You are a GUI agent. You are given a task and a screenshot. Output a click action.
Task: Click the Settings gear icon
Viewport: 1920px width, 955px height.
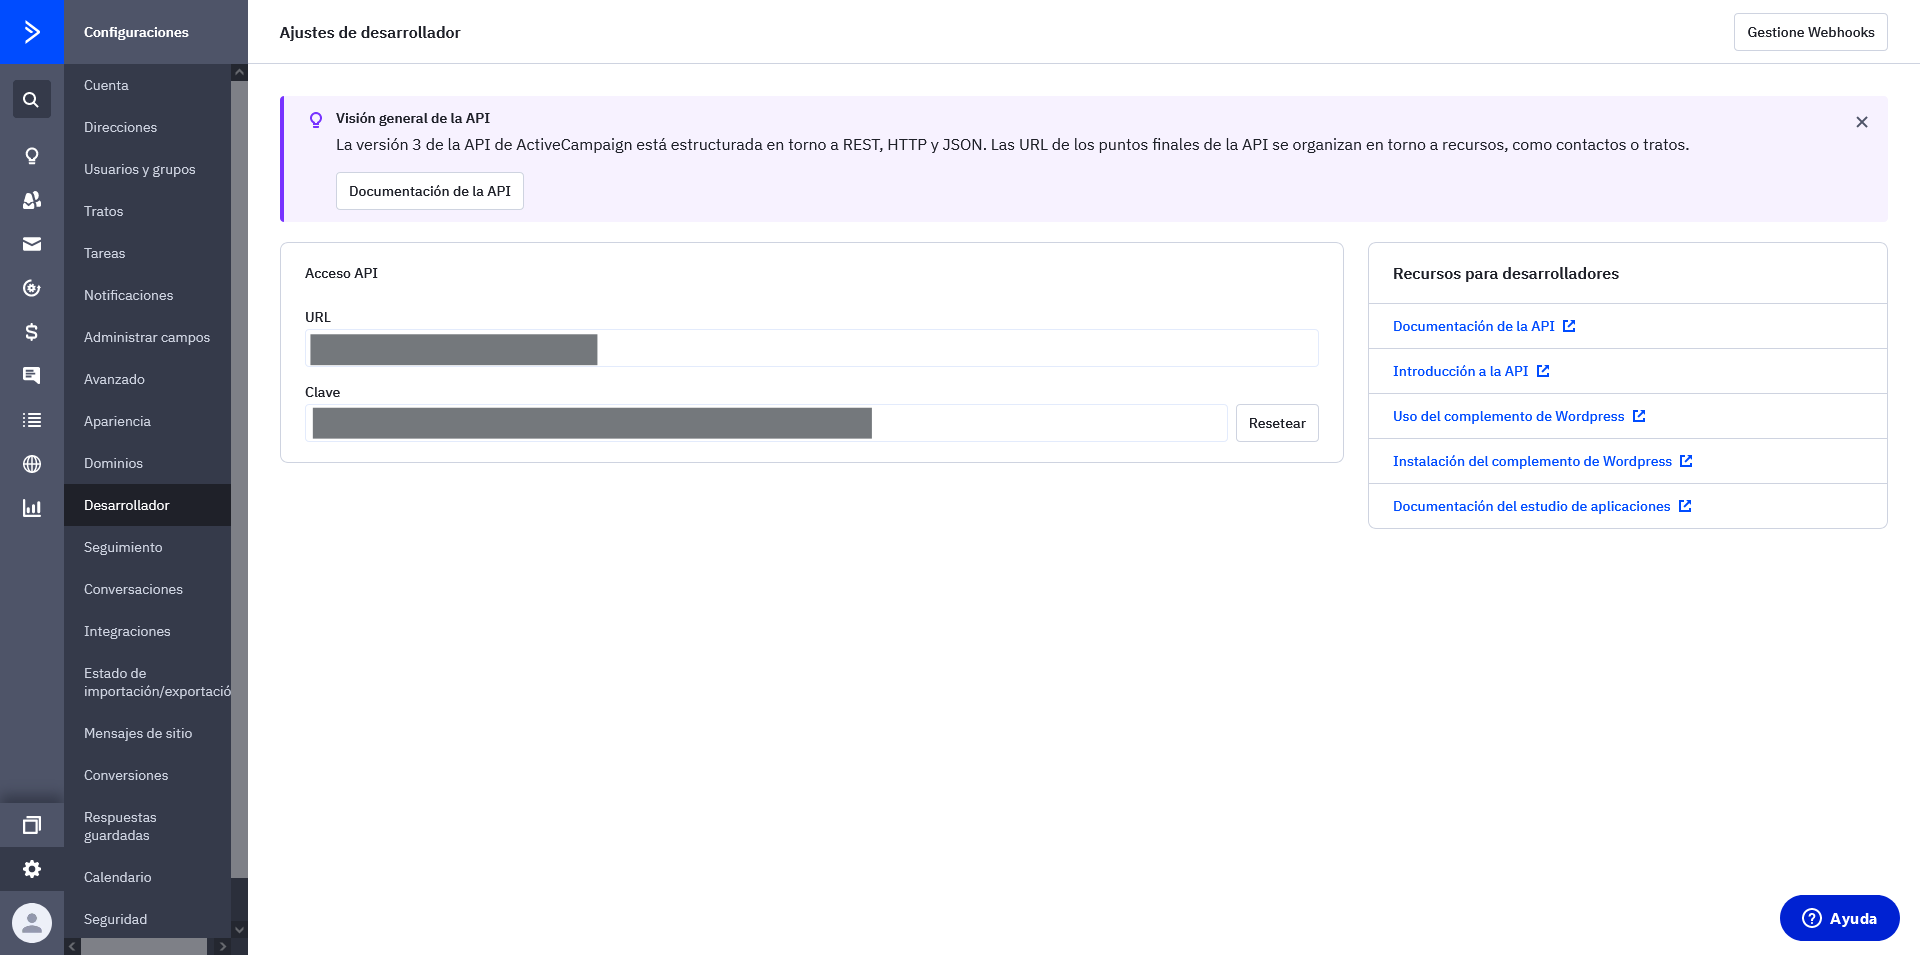pos(32,869)
